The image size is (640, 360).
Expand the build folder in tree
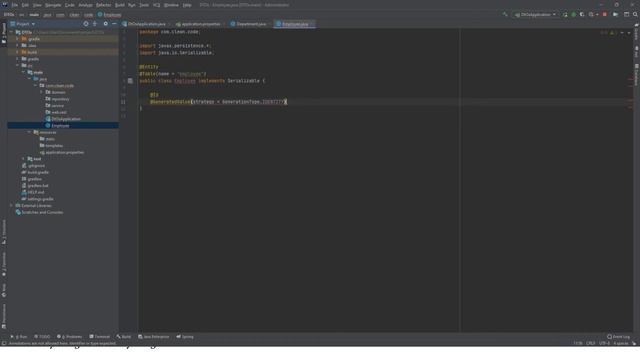[17, 52]
